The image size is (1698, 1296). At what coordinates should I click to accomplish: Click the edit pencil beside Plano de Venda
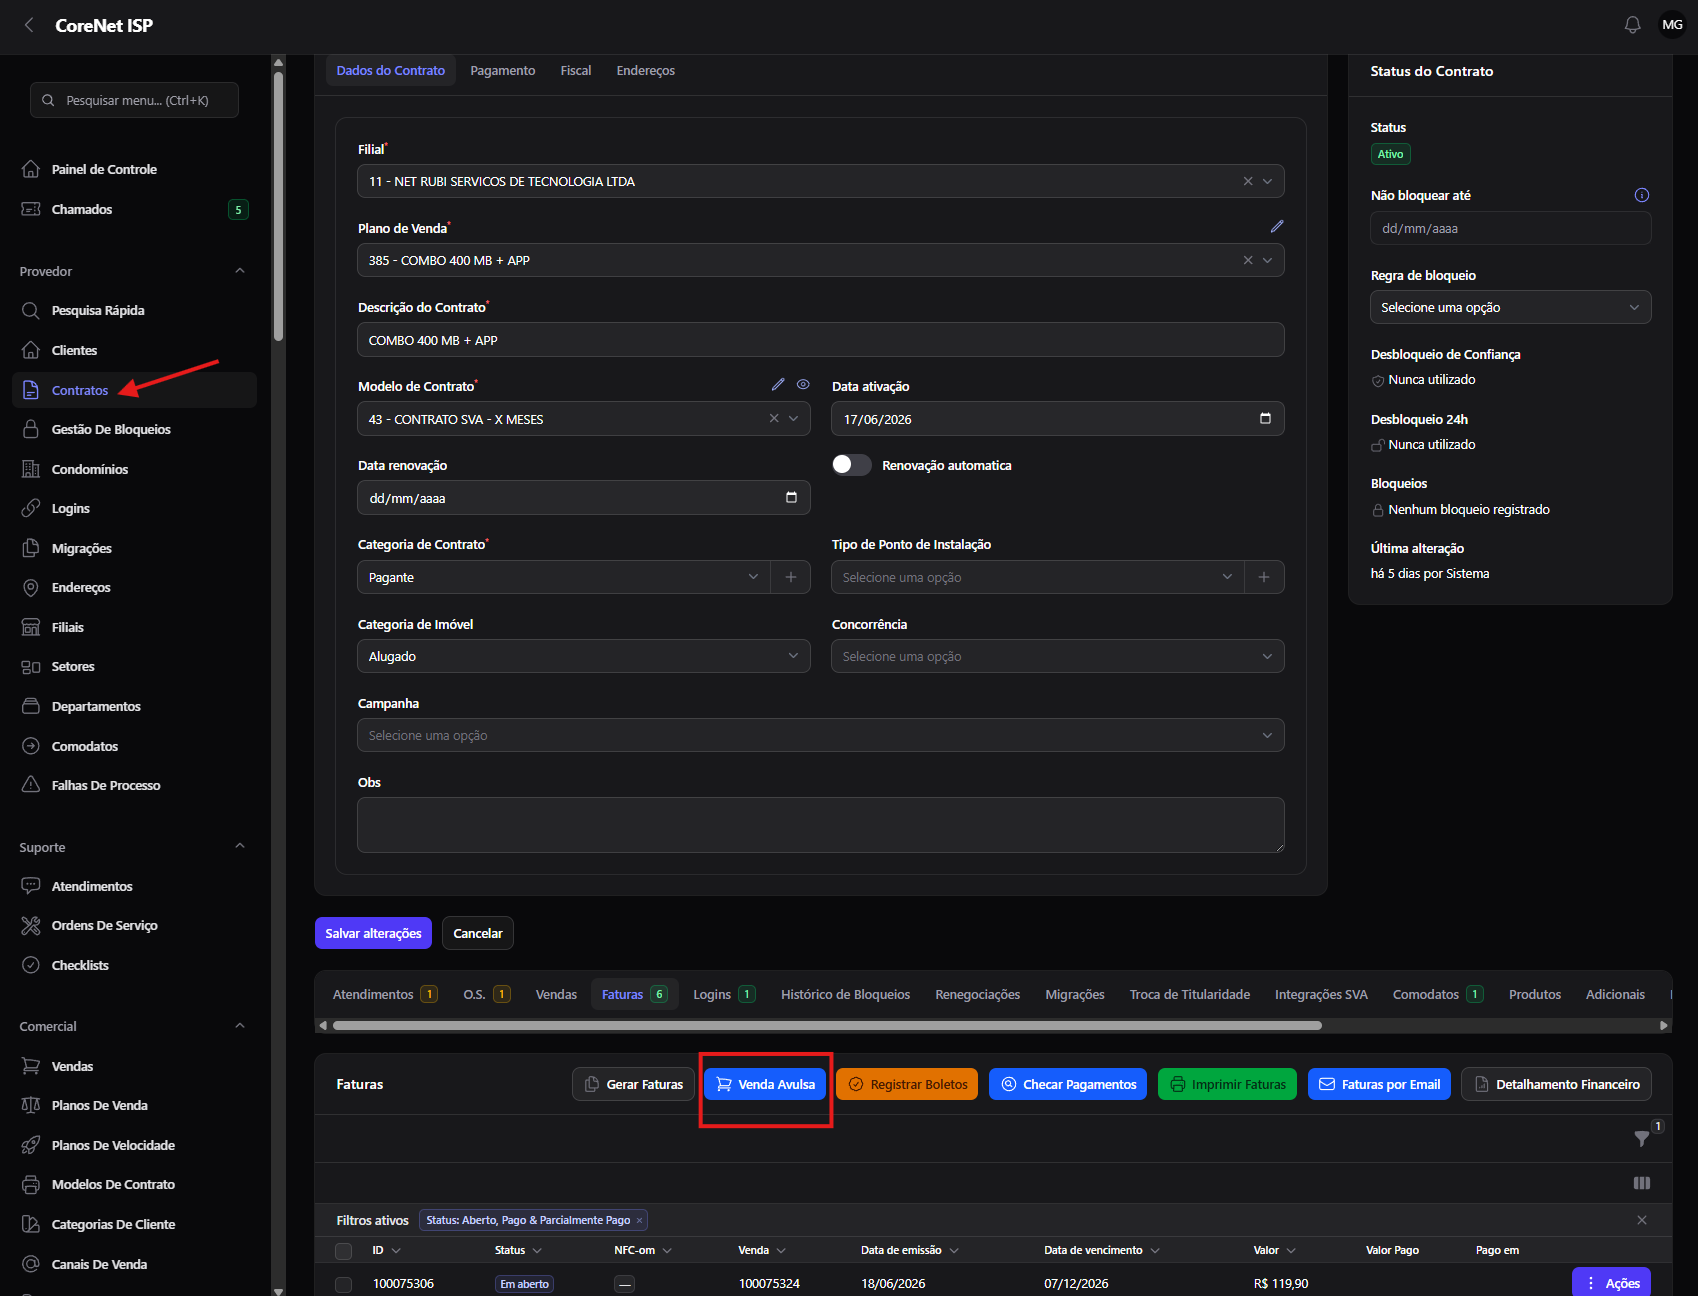tap(1277, 227)
